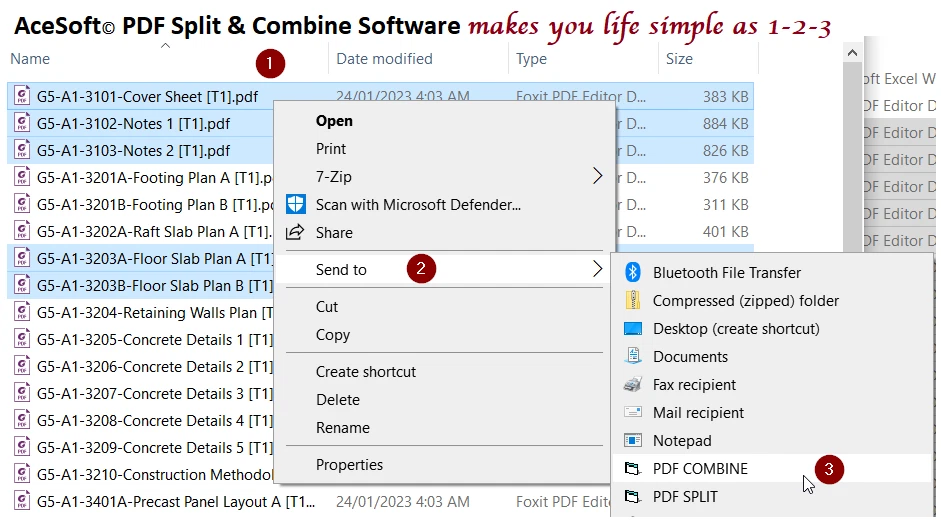This screenshot has height=520, width=941.
Task: Expand the 7-Zip submenu arrow
Action: pyautogui.click(x=597, y=176)
